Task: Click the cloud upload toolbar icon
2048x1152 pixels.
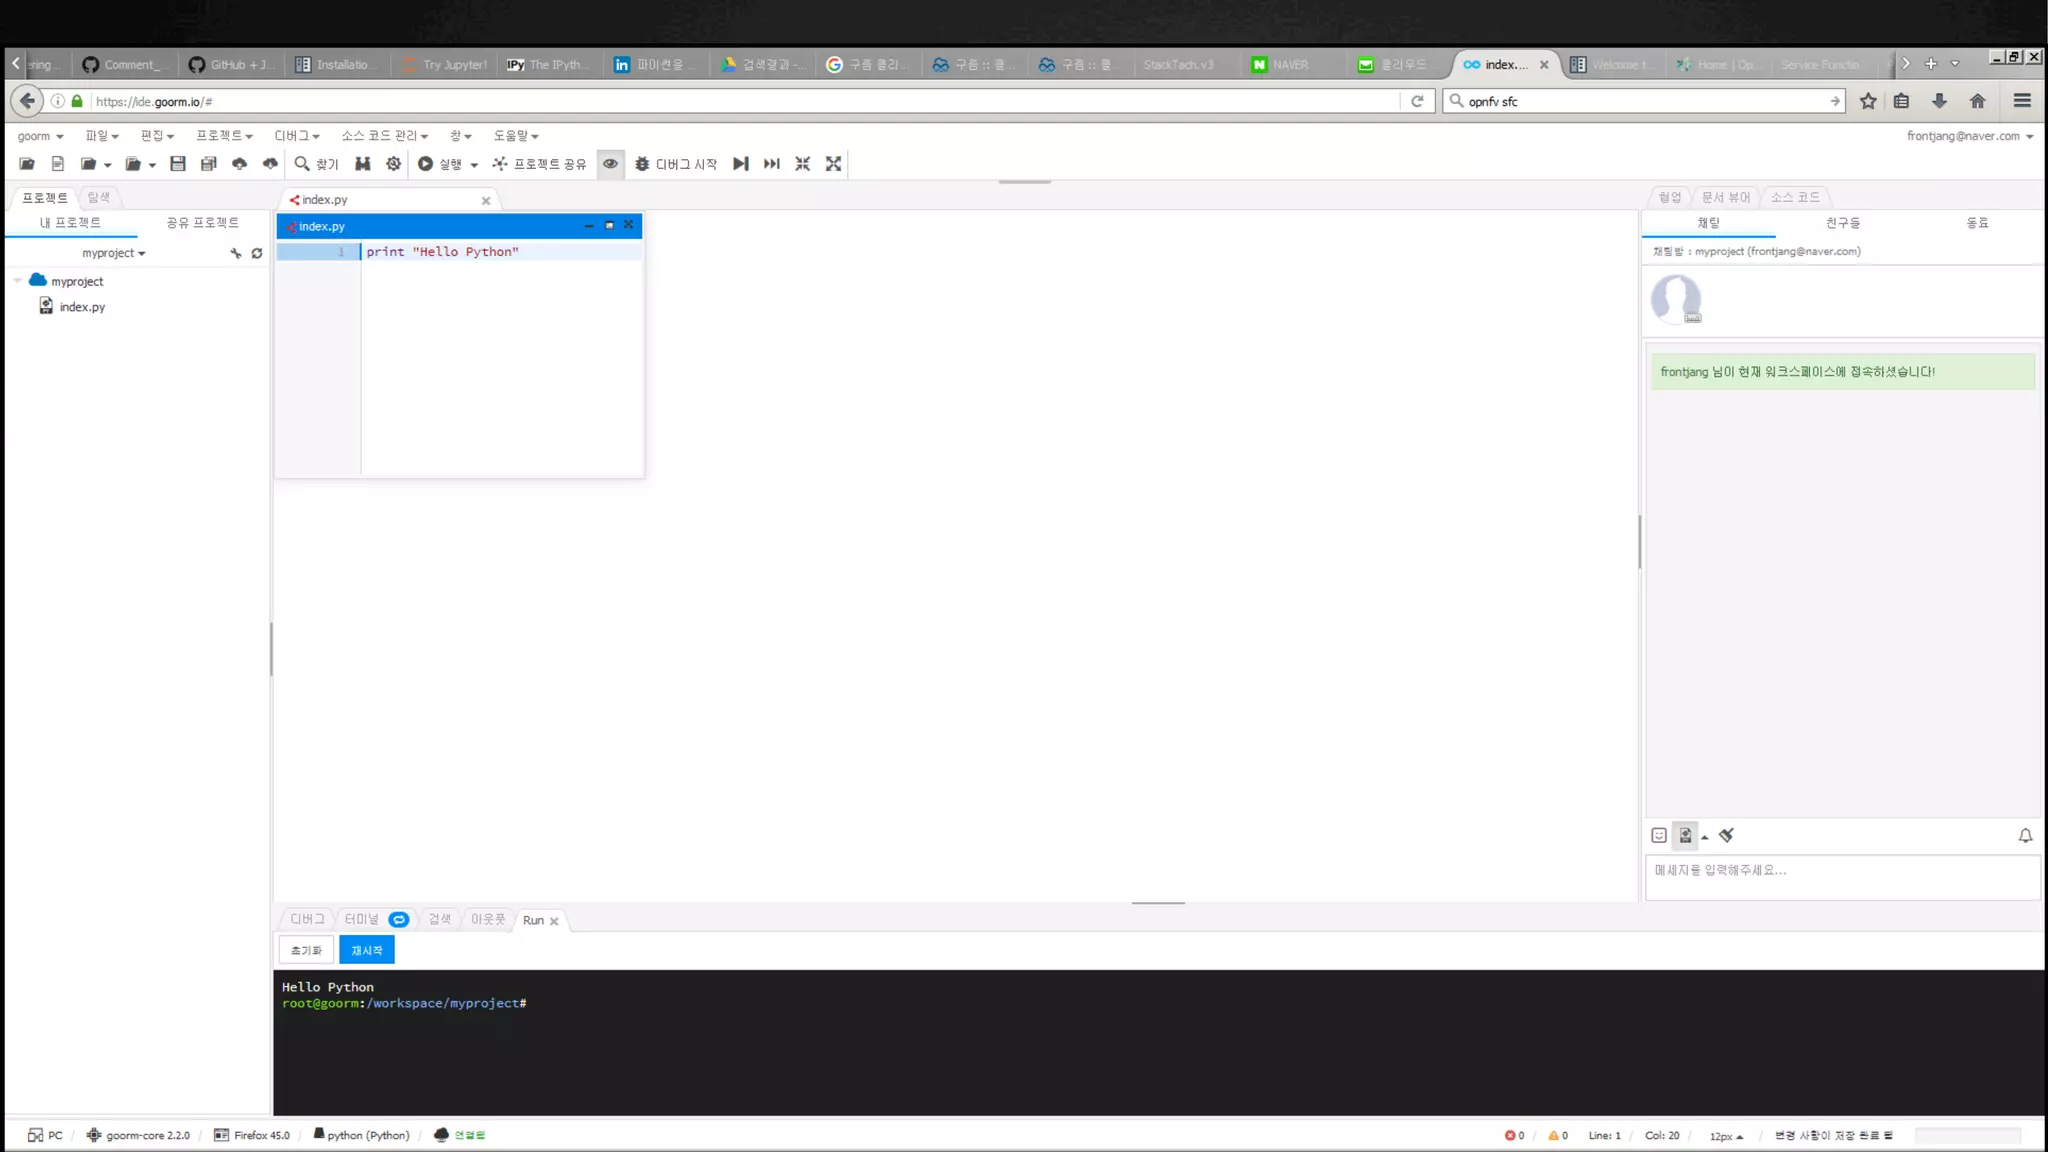Action: [x=239, y=164]
